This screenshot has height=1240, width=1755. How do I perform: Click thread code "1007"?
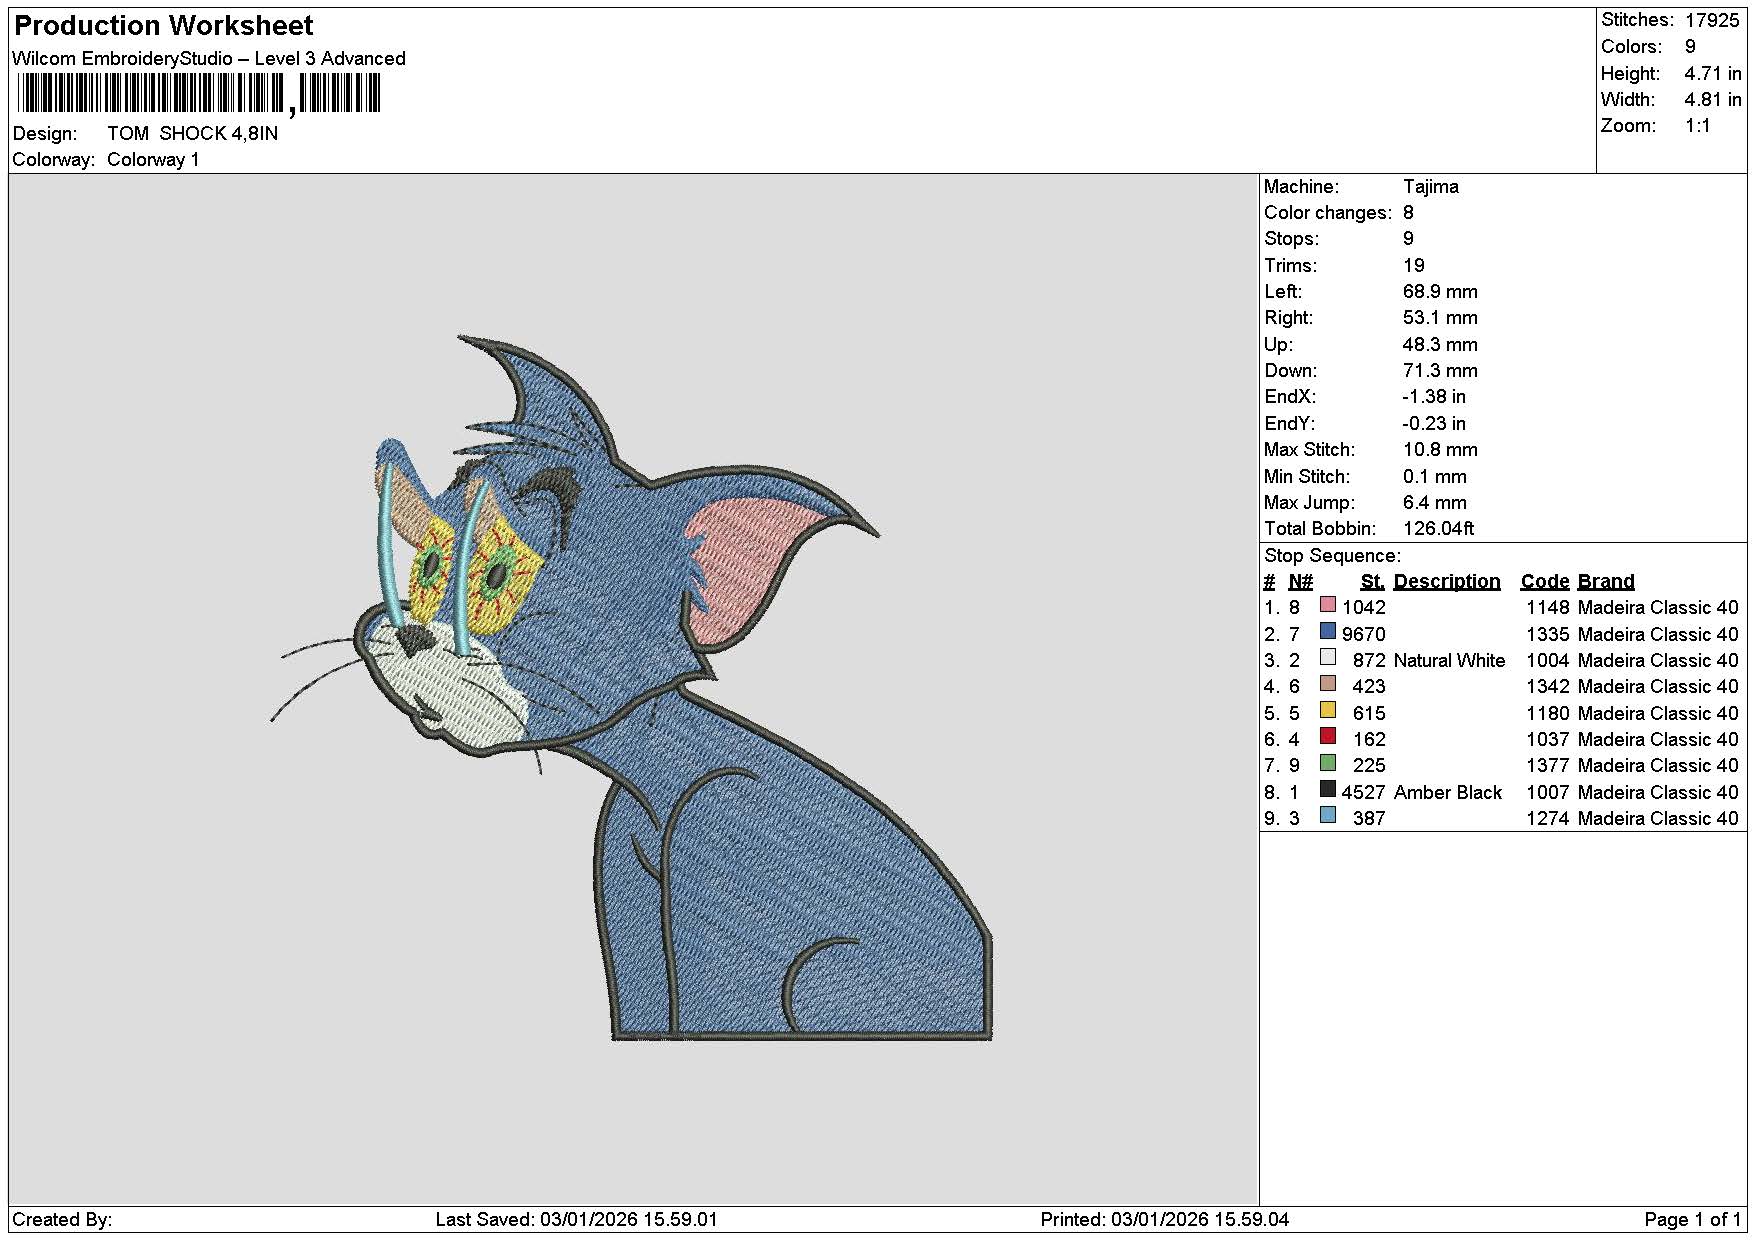pos(1548,793)
